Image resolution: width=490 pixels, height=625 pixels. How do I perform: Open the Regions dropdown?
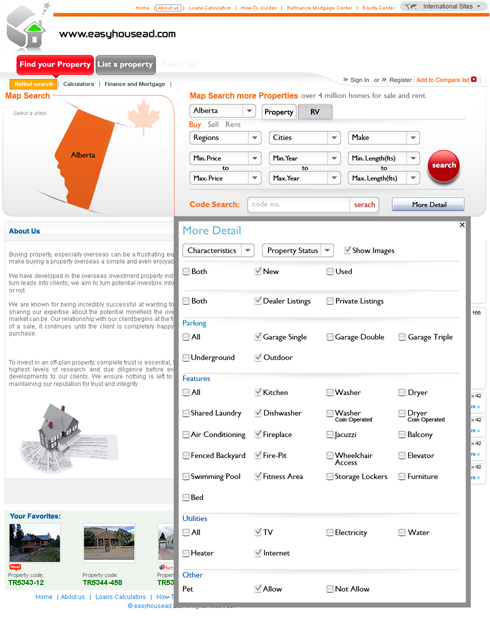click(x=225, y=138)
